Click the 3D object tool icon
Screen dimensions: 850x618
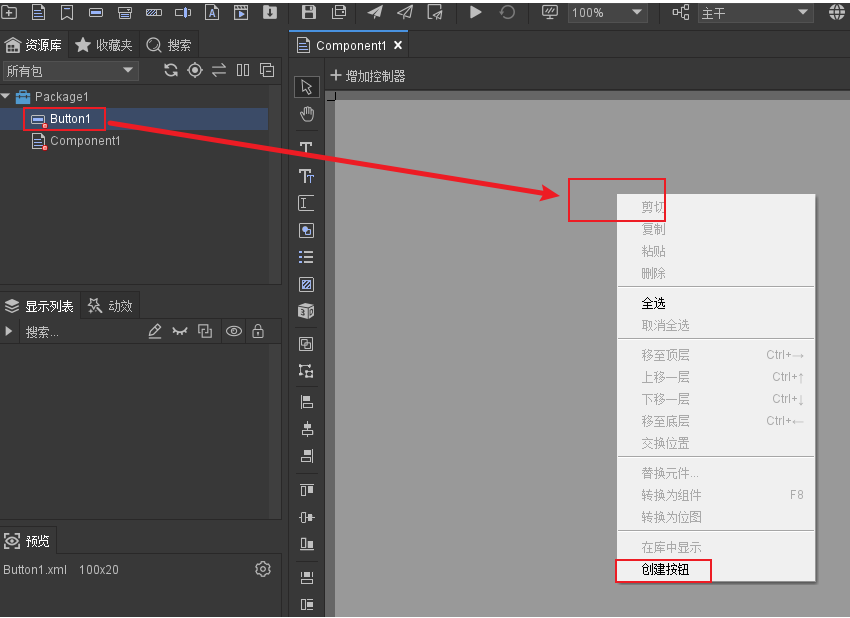coord(307,312)
